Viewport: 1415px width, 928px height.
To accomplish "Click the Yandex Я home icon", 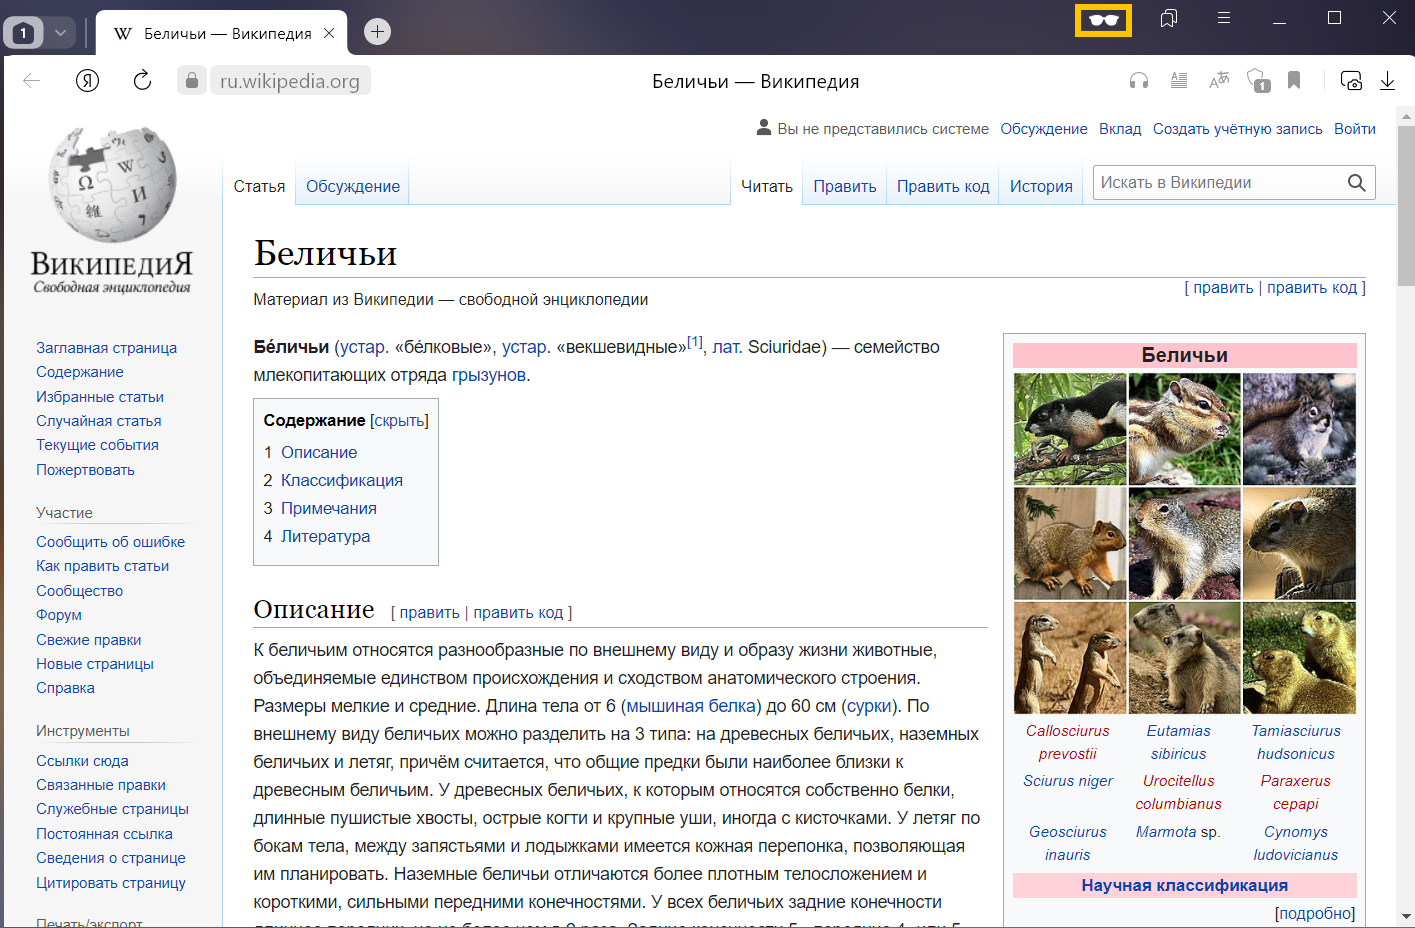I will point(88,81).
